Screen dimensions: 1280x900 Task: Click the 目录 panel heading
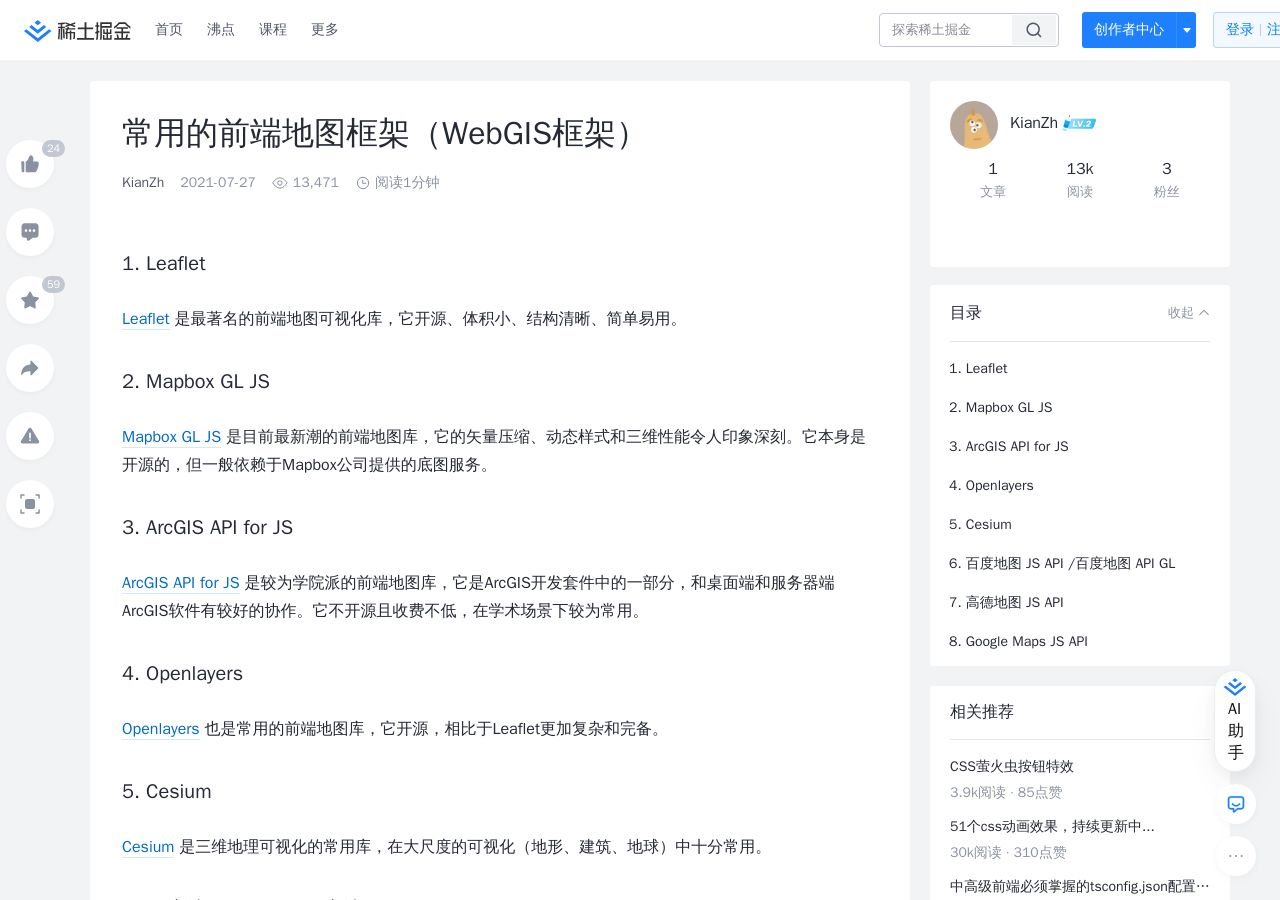click(x=966, y=313)
